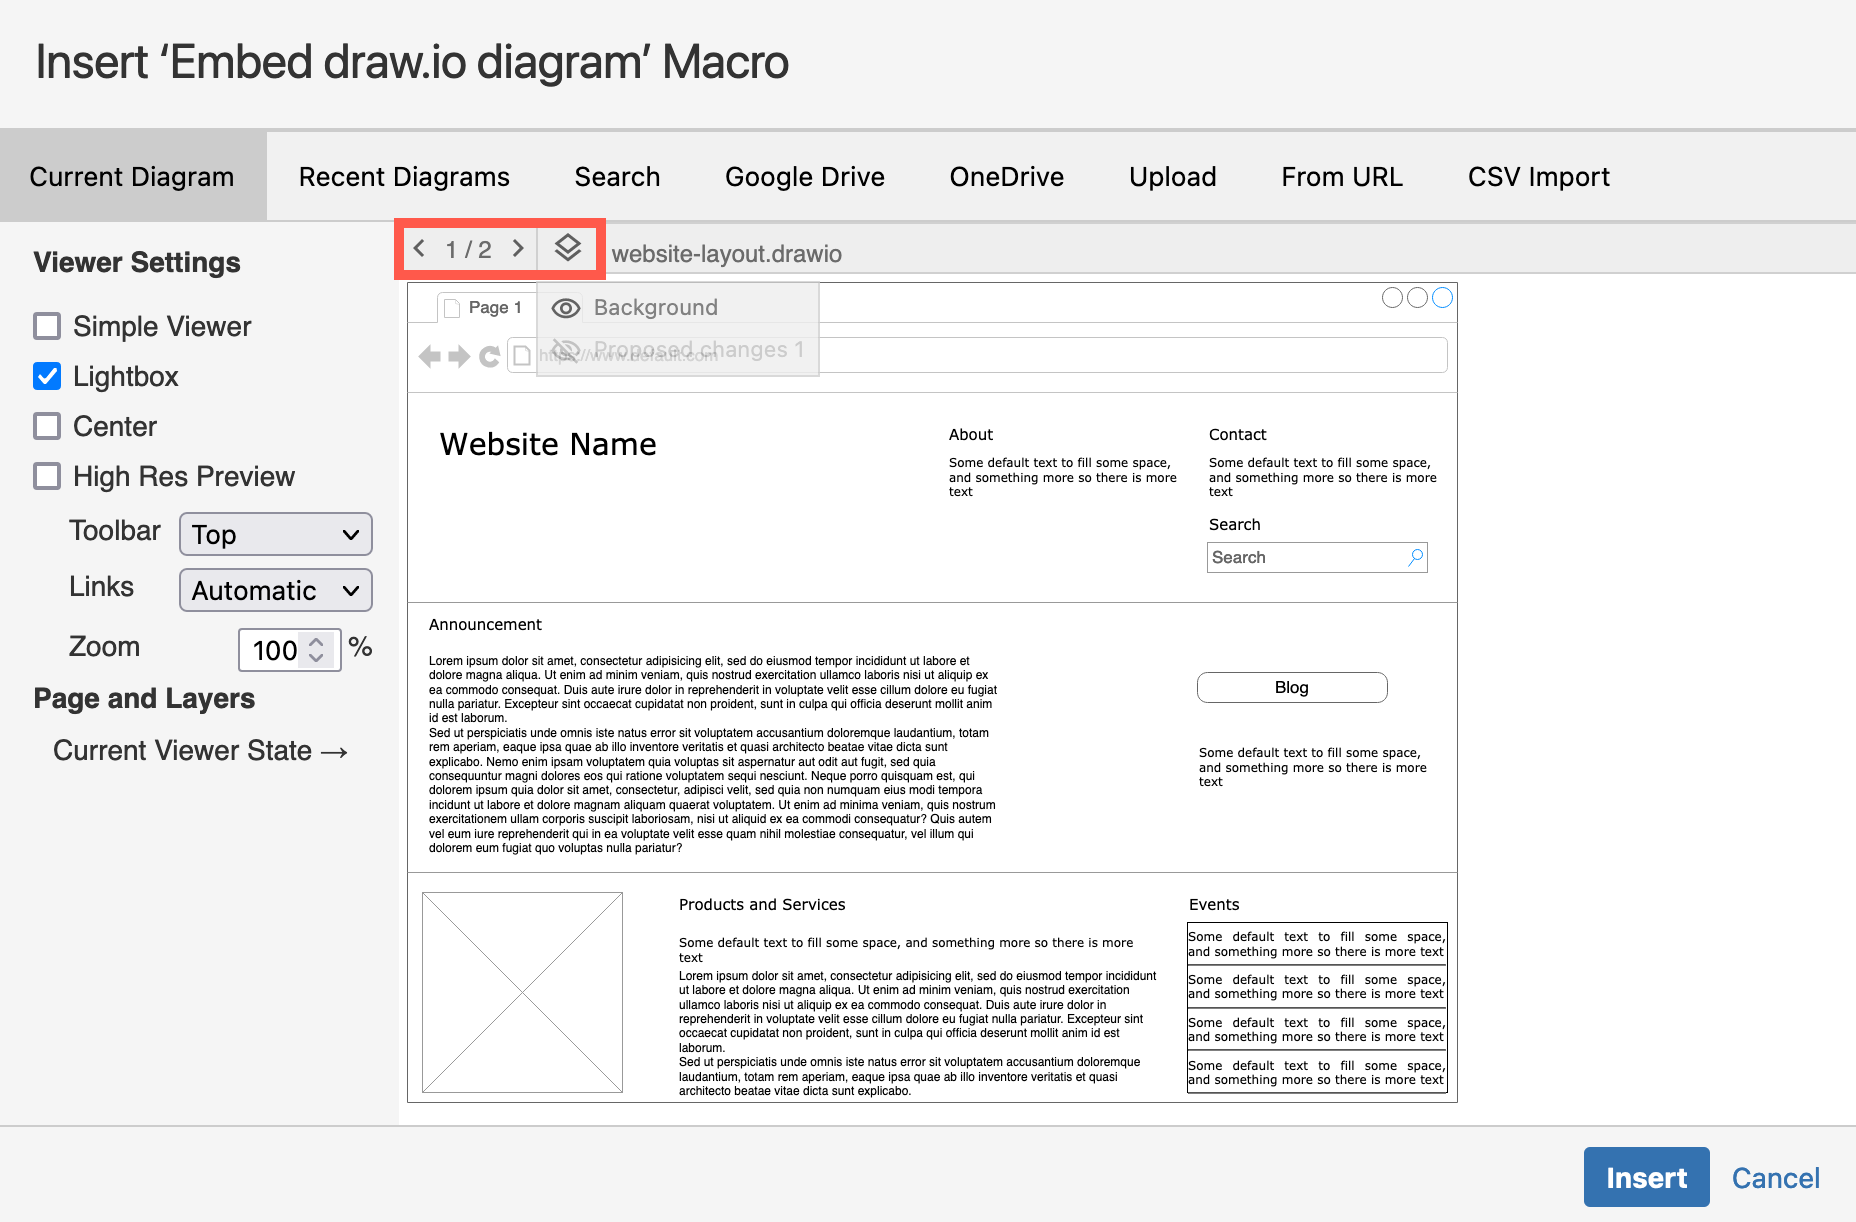Viewport: 1856px width, 1222px height.
Task: Open the Links dropdown
Action: (x=275, y=590)
